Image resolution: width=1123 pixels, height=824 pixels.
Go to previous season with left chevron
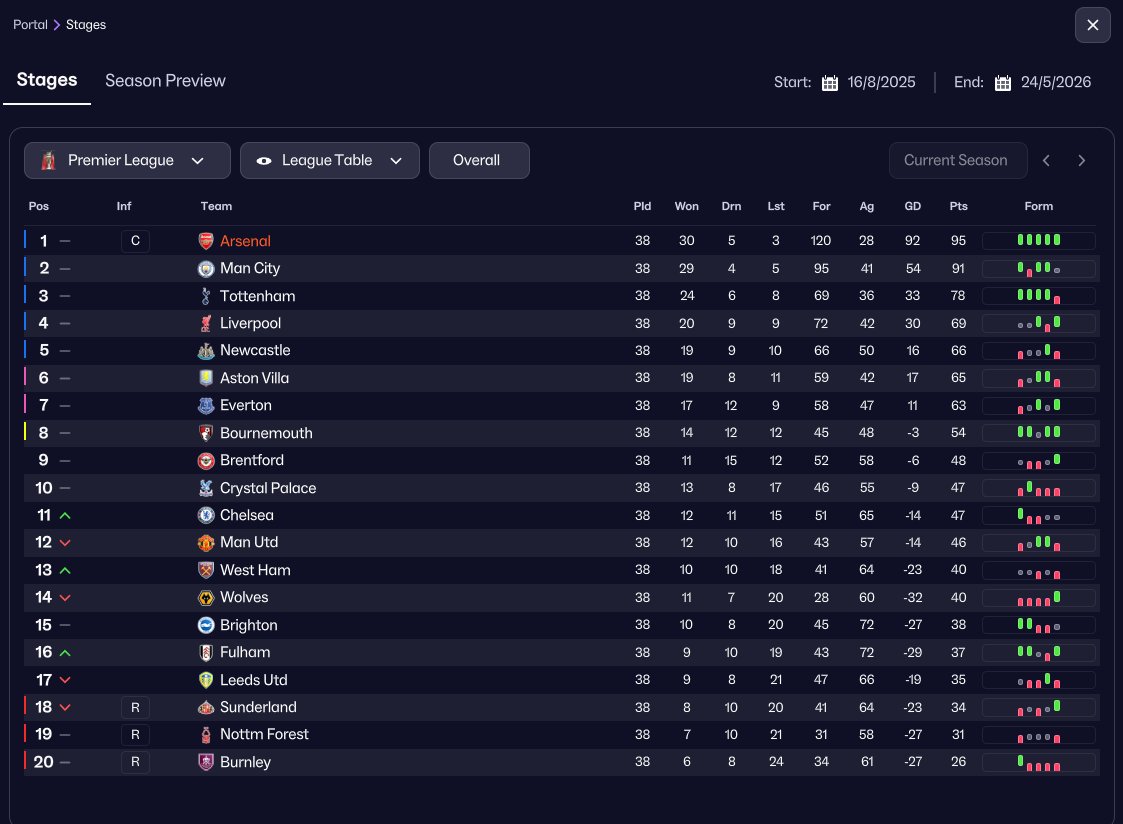click(1047, 161)
